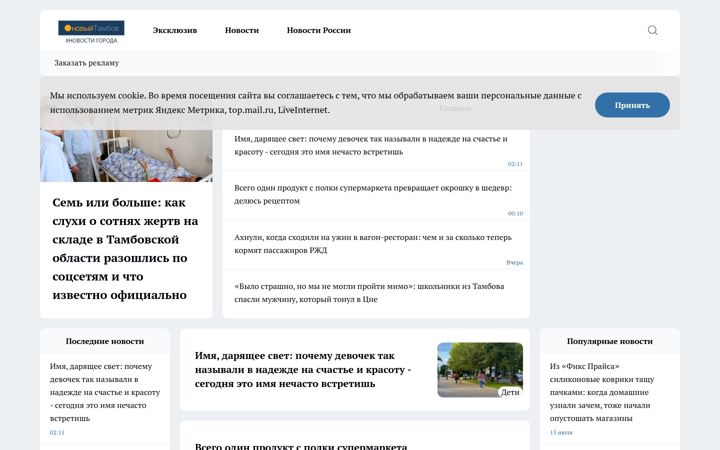720x450 pixels.
Task: Open the Фикс Прайс силиконовые коврики article
Action: (602, 392)
